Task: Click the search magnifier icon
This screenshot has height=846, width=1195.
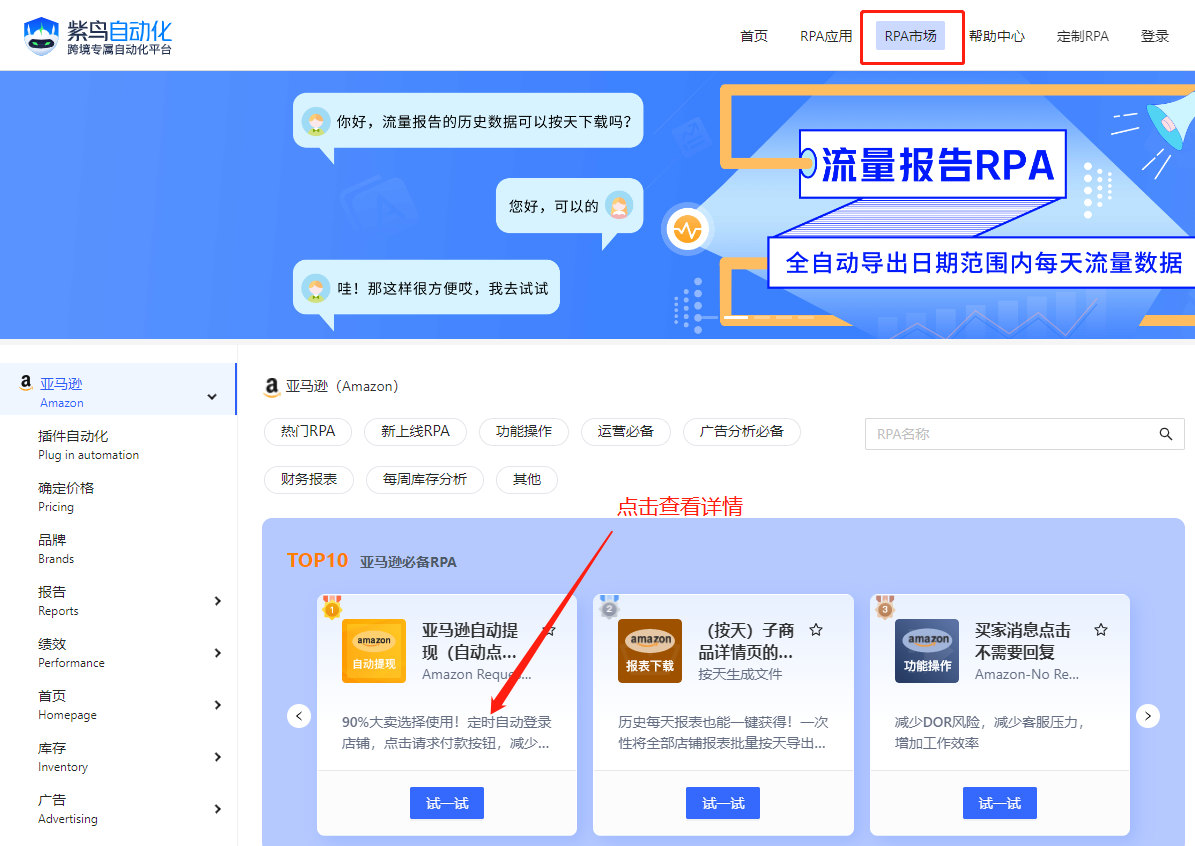Action: [1165, 434]
